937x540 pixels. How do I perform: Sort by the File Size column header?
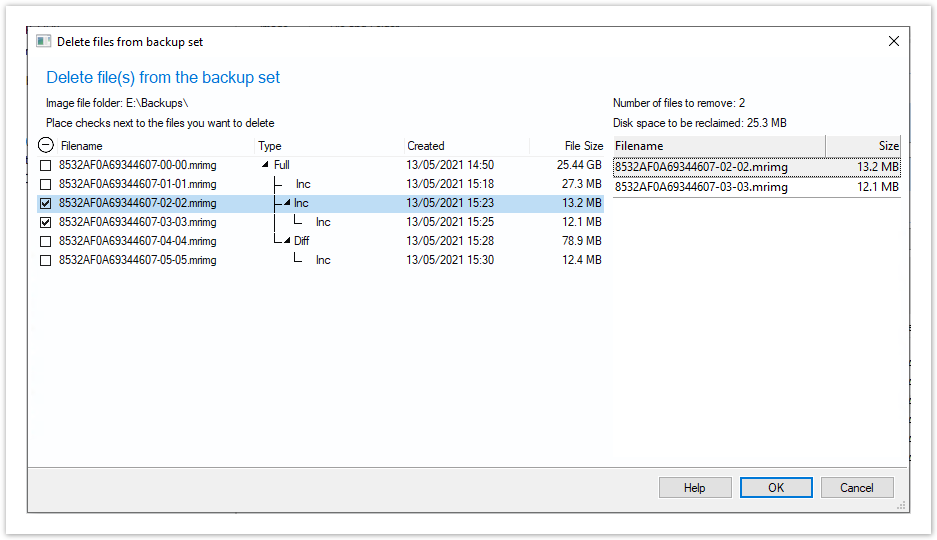583,146
